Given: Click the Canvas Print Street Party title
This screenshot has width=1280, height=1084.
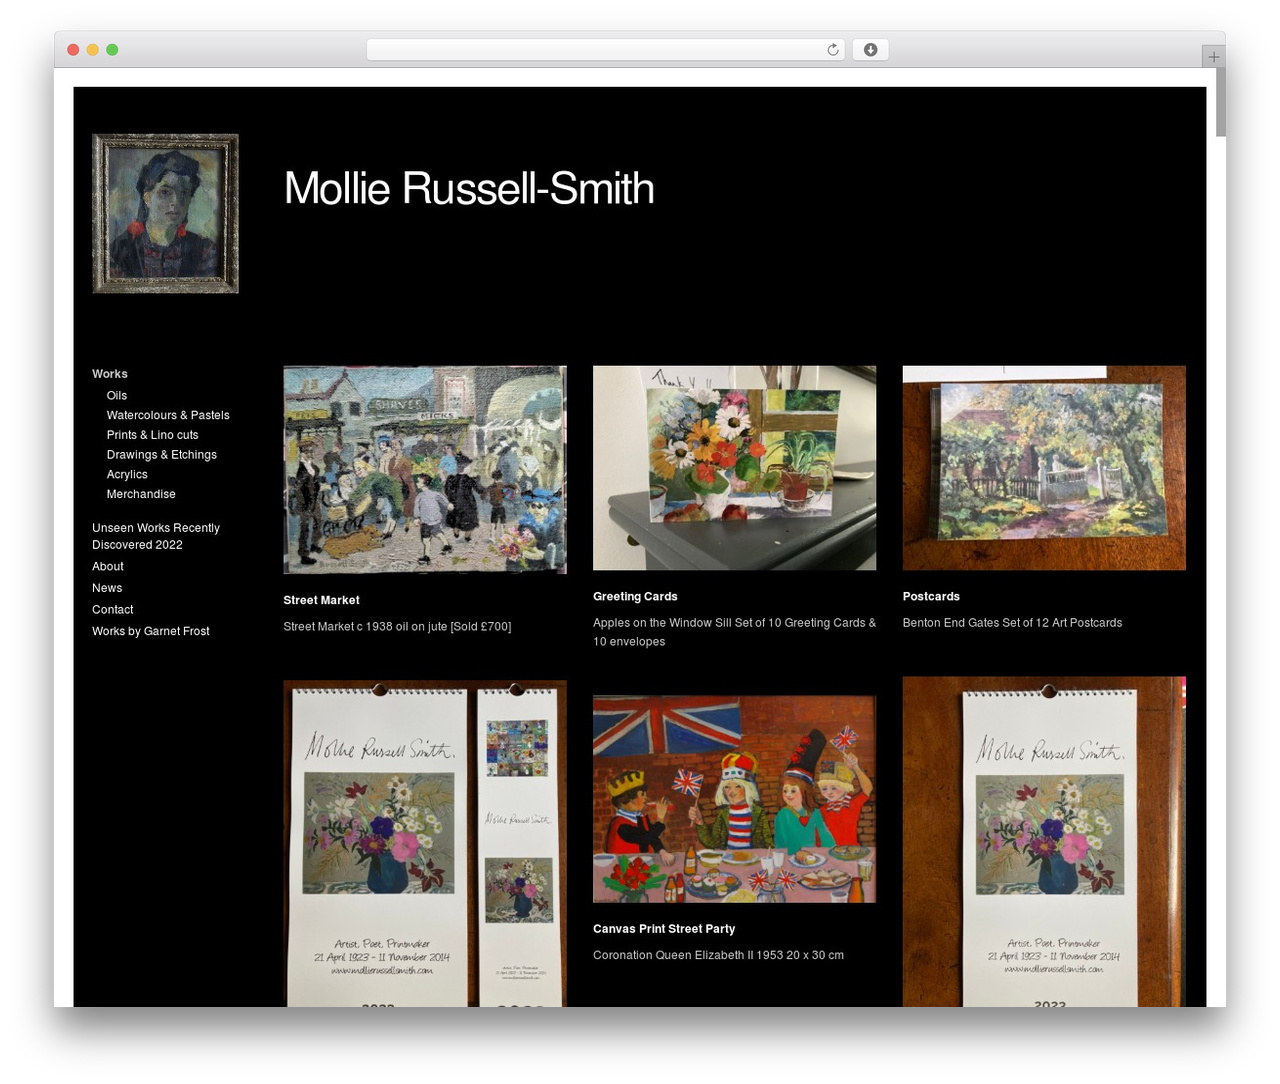Looking at the screenshot, I should [664, 929].
